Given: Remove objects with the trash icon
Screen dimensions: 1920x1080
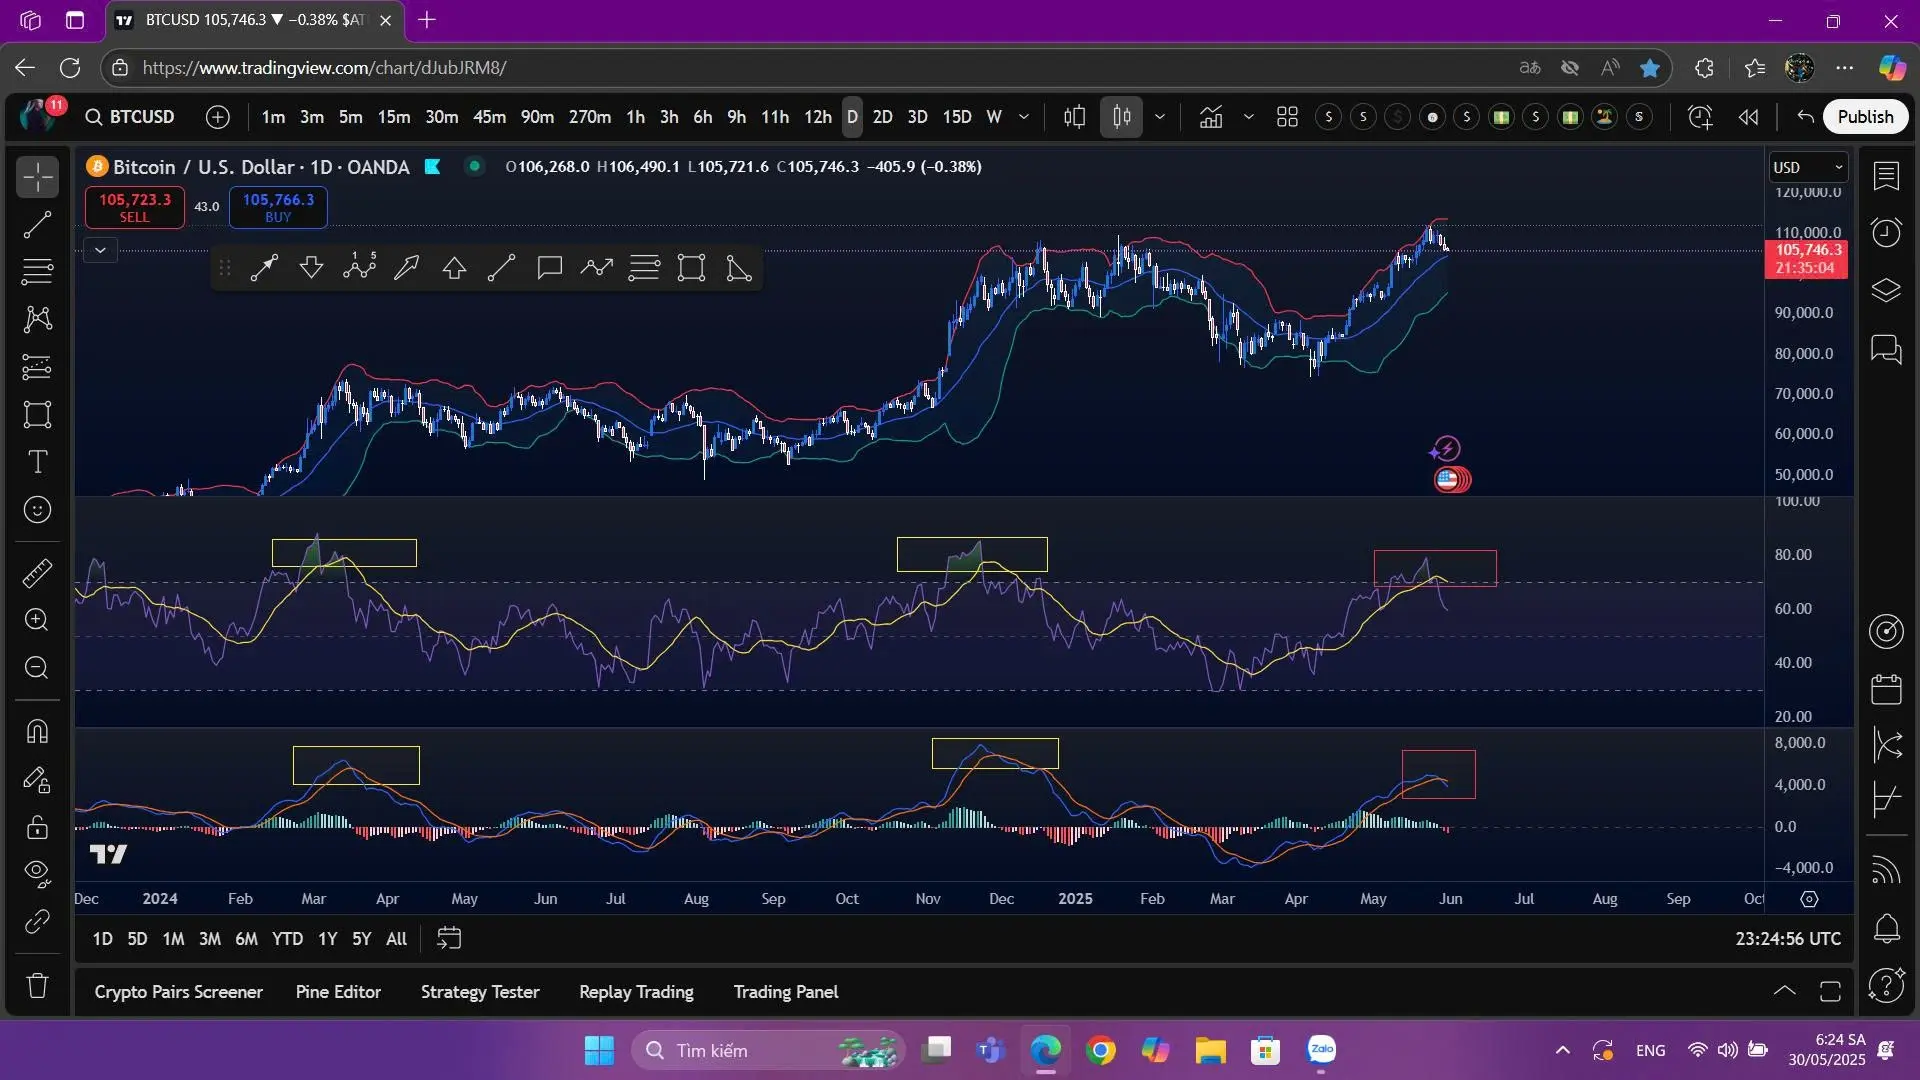Looking at the screenshot, I should (x=37, y=986).
